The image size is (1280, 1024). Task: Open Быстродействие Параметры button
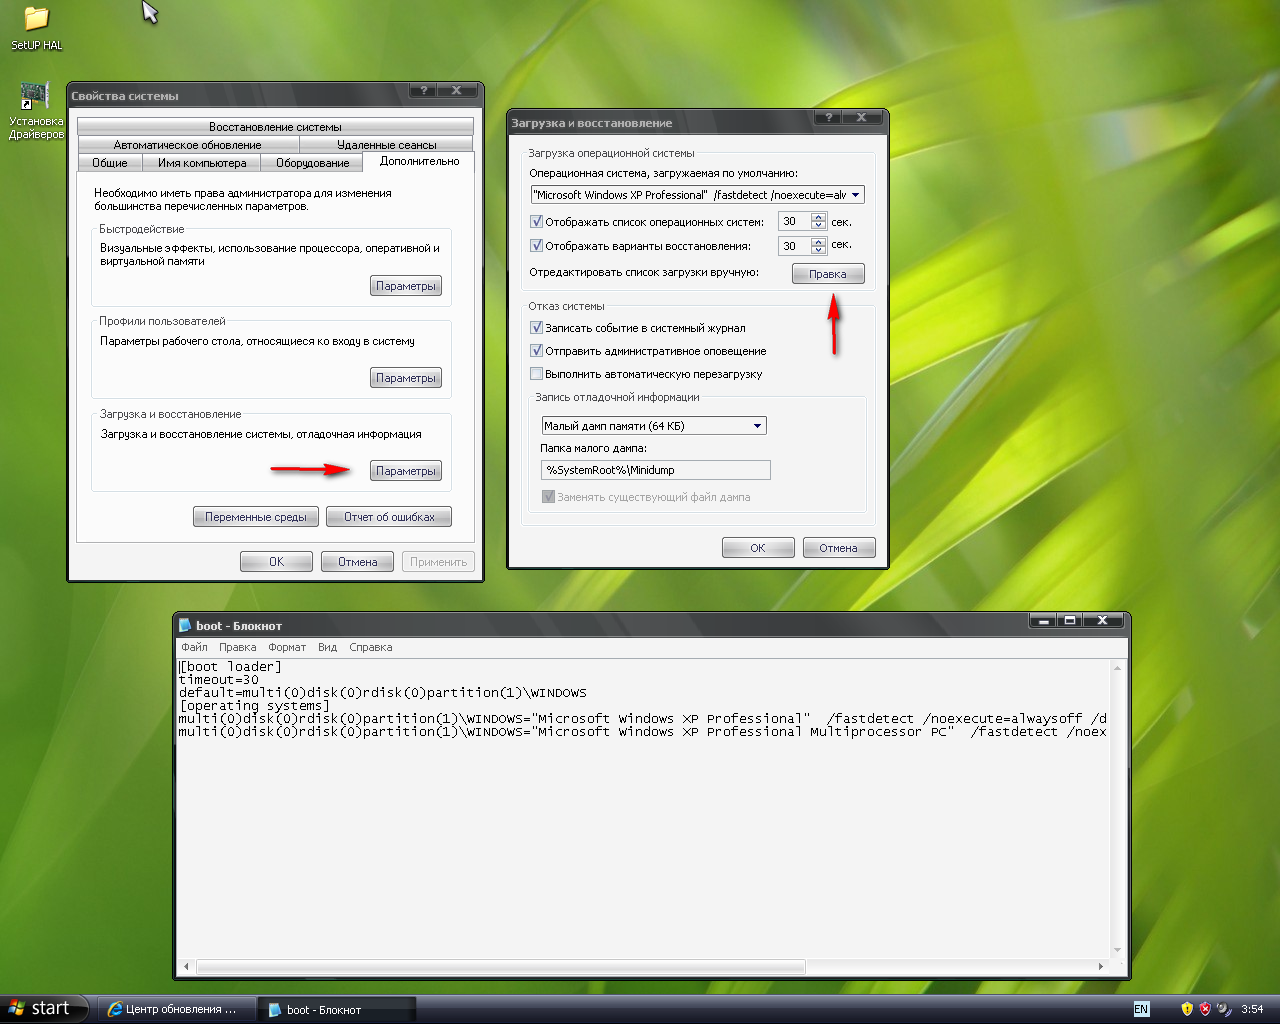406,286
